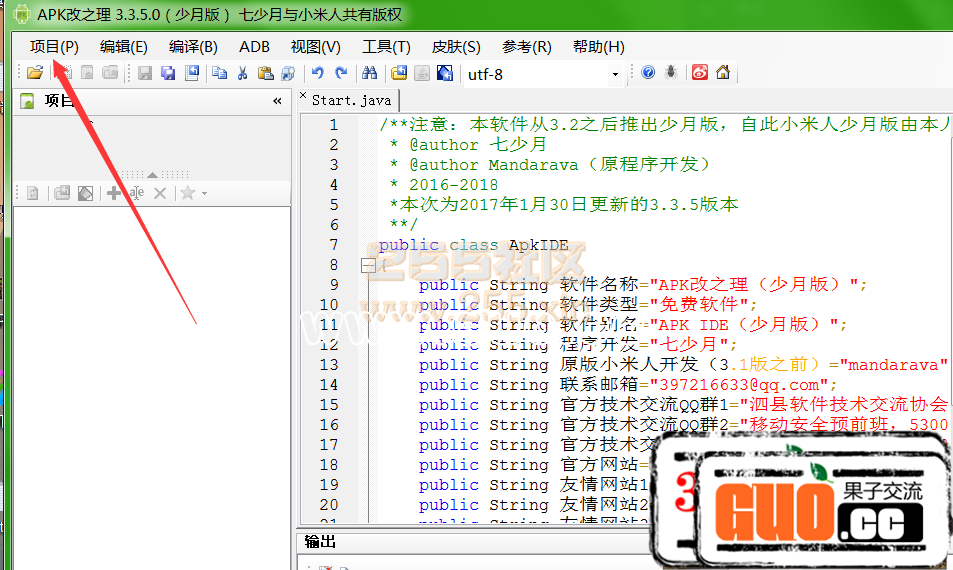Open the 工具(T) menu
953x570 pixels.
(x=386, y=47)
